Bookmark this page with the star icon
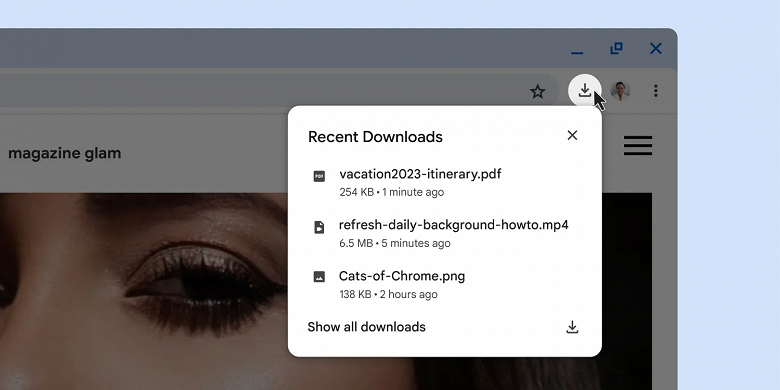Screen dimensions: 780x390 537,91
